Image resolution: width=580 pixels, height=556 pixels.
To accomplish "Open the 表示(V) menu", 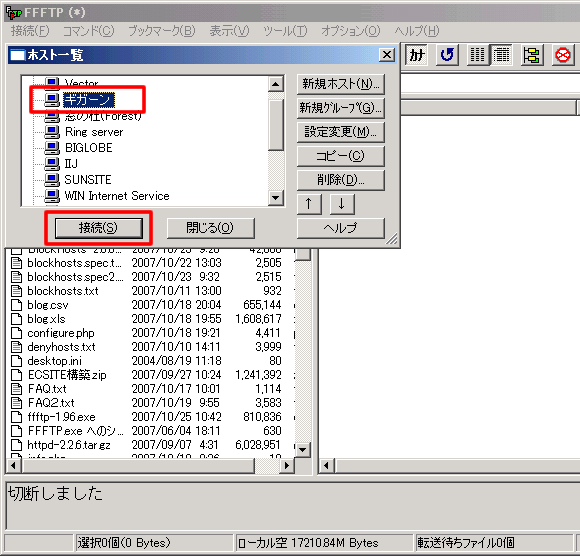I will click(229, 31).
